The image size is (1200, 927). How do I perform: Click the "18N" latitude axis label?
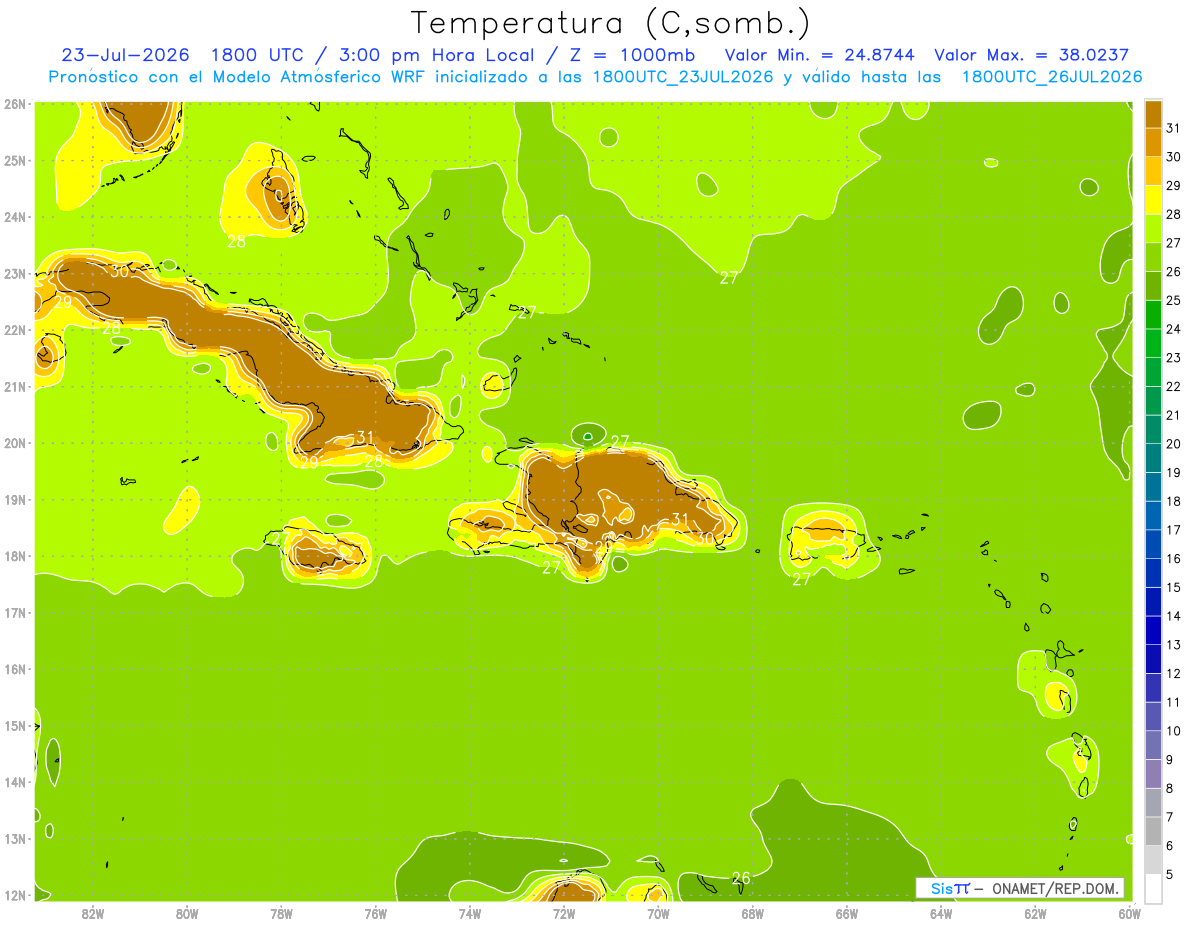click(15, 556)
